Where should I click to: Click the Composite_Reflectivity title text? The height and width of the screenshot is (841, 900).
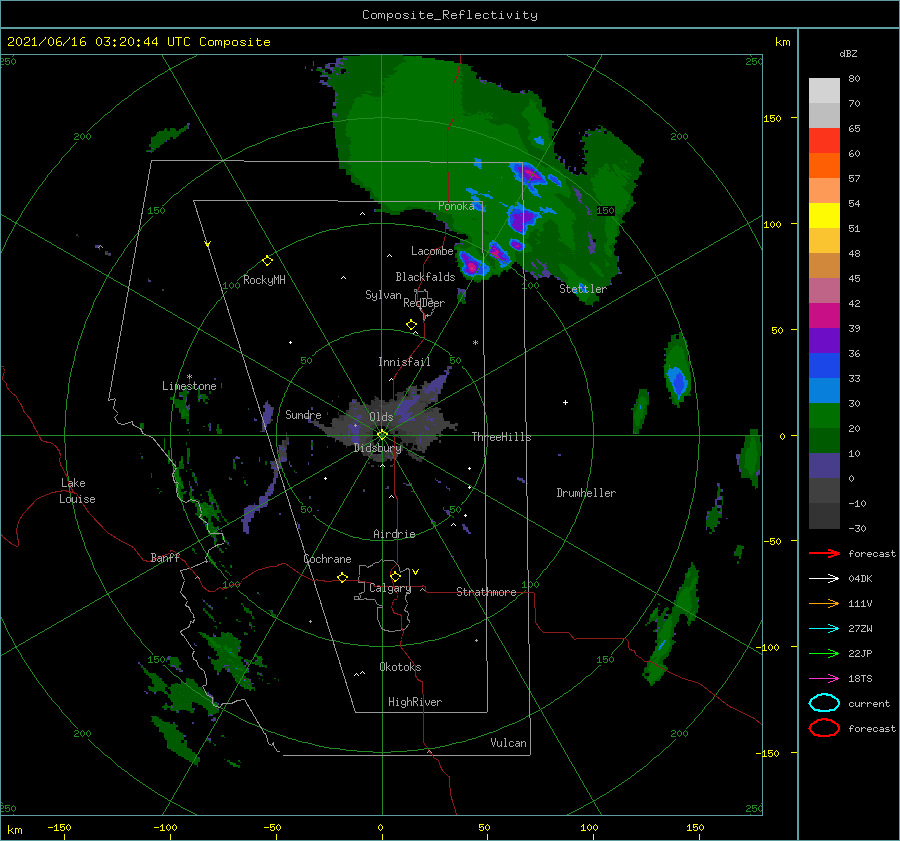449,15
